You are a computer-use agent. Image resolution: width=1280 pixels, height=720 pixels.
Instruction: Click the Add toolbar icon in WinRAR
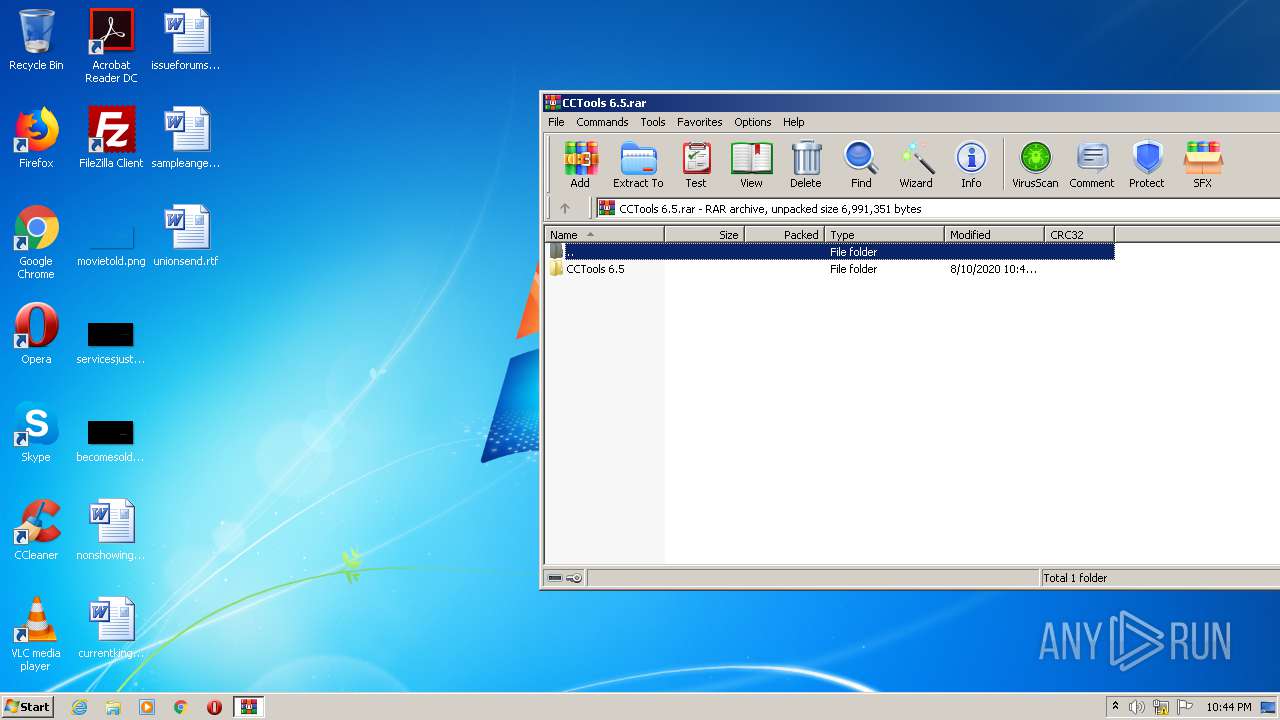580,164
